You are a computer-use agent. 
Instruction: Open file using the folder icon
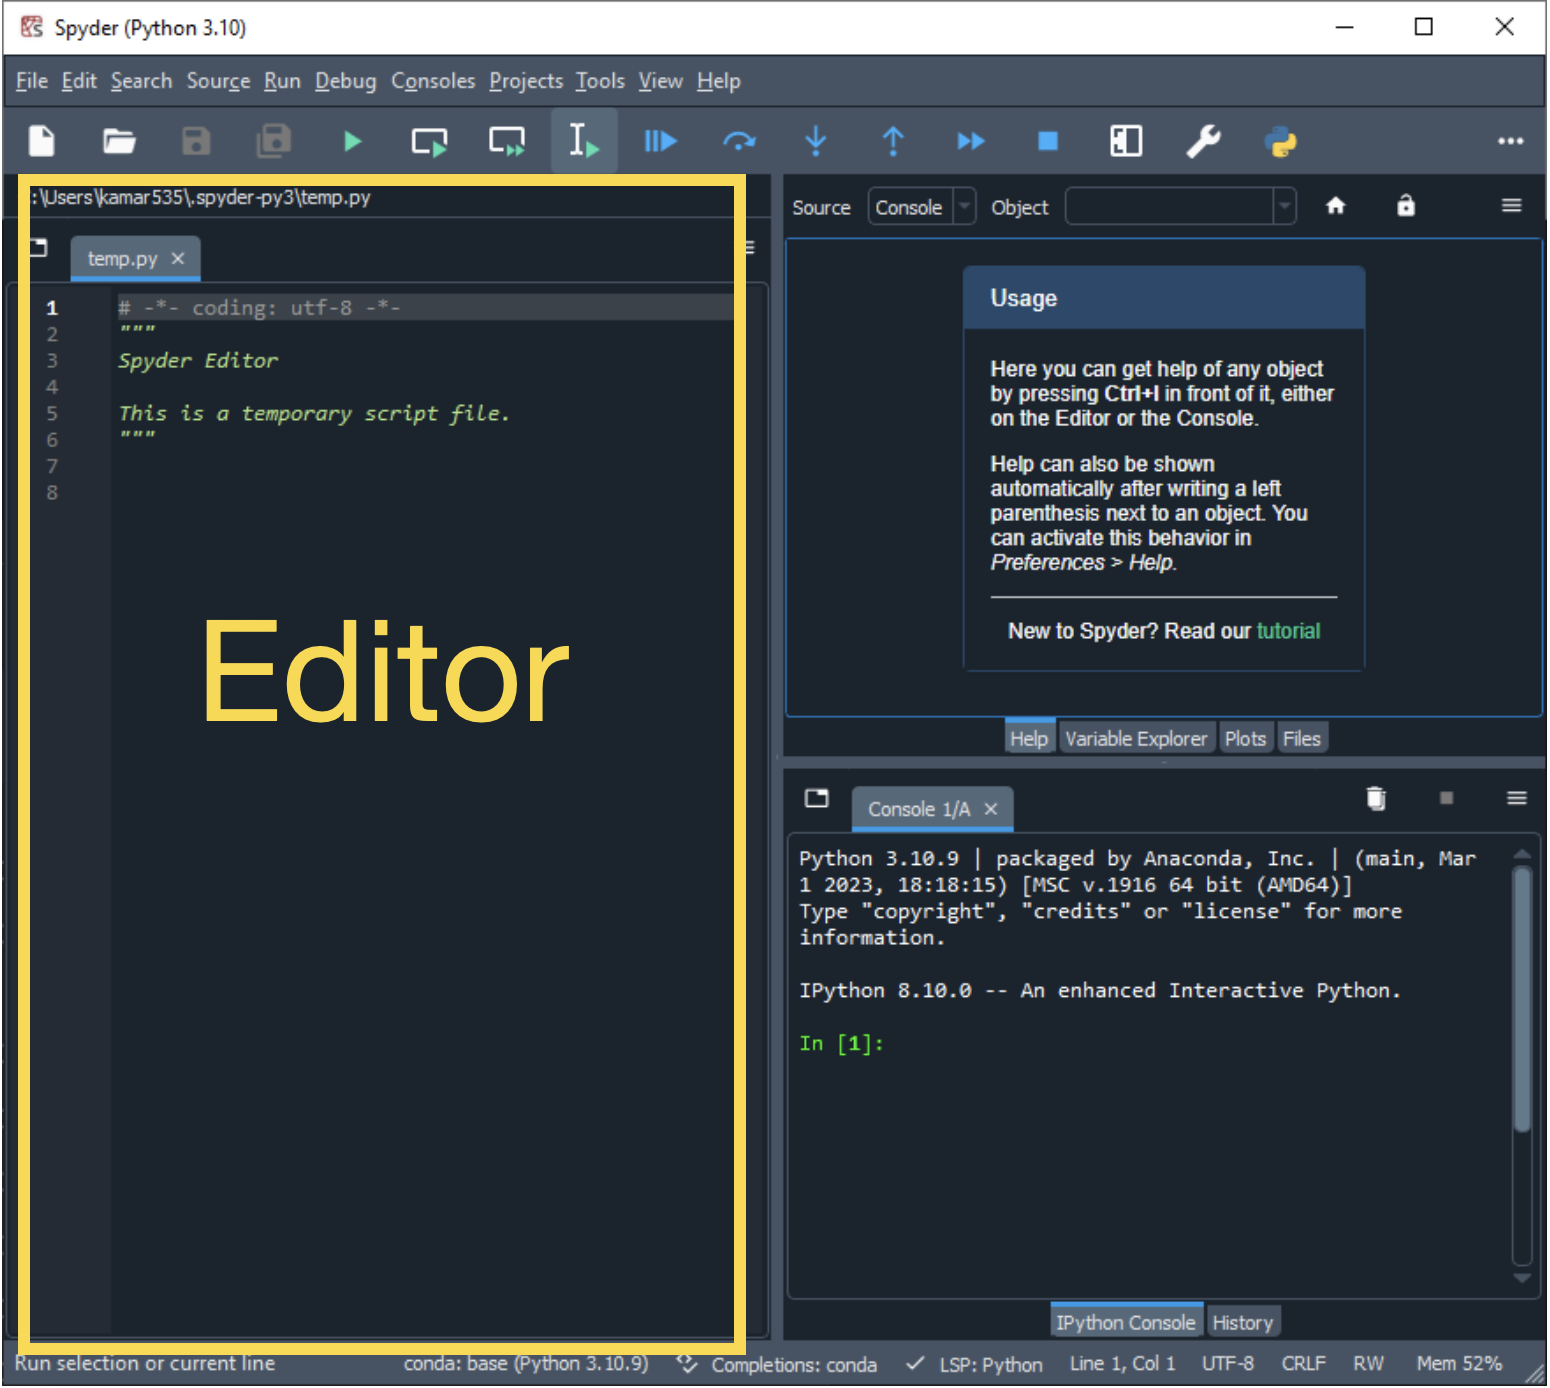(x=119, y=141)
